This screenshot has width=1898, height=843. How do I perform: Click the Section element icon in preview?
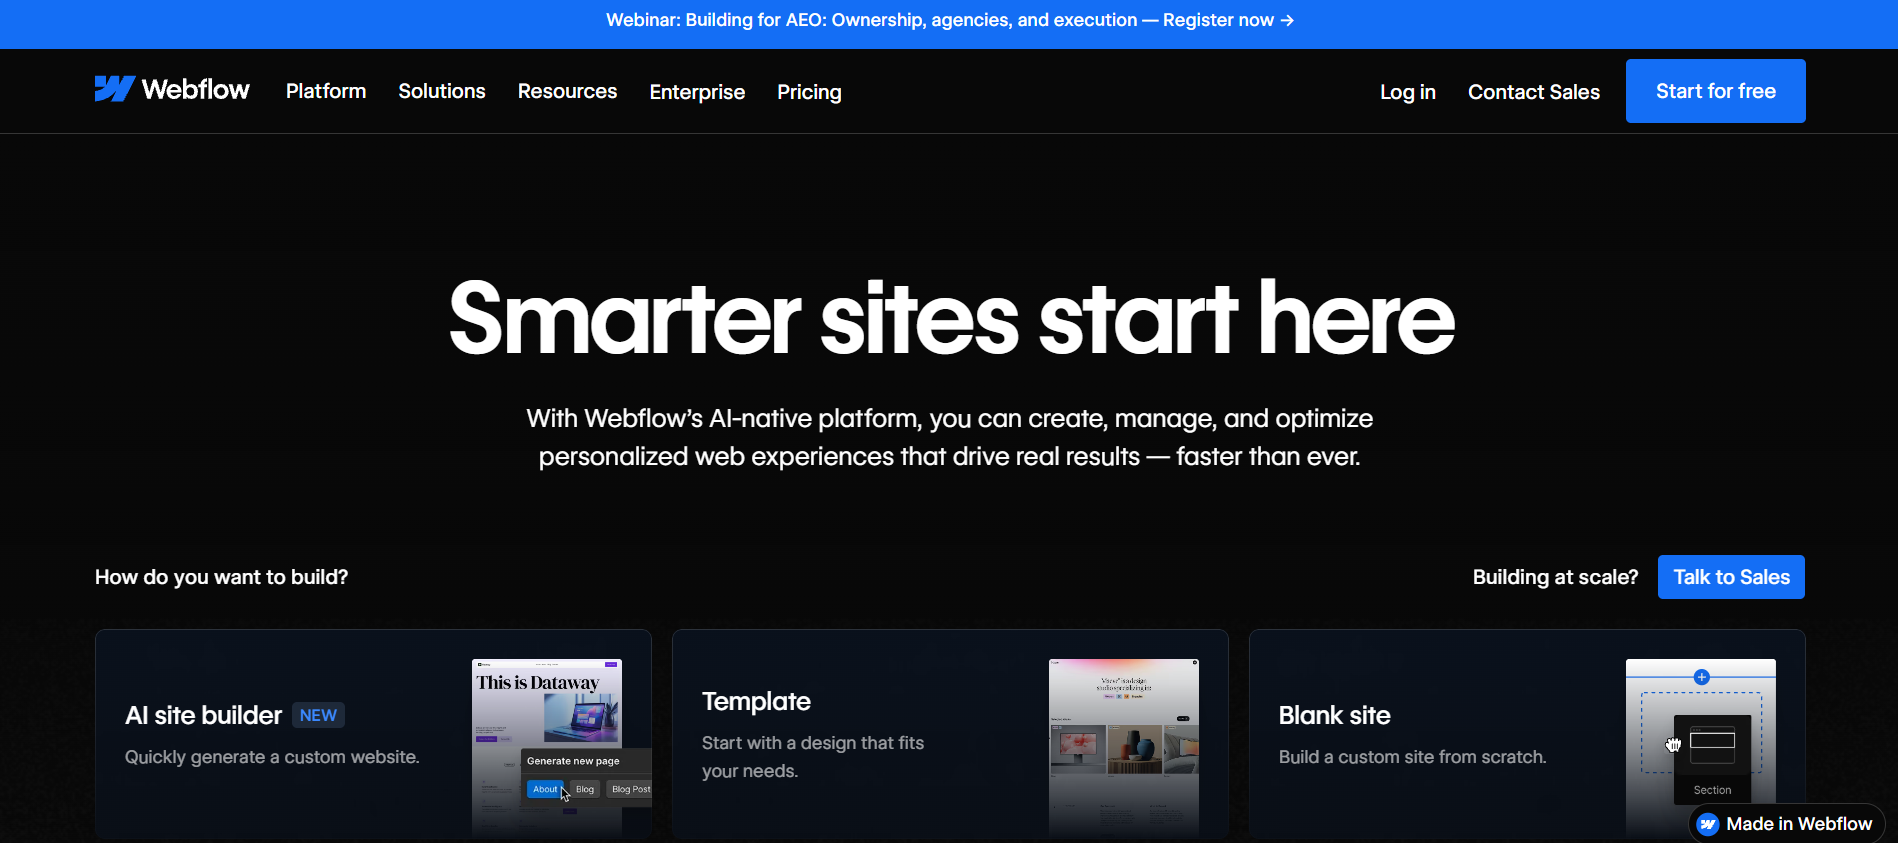[1711, 742]
